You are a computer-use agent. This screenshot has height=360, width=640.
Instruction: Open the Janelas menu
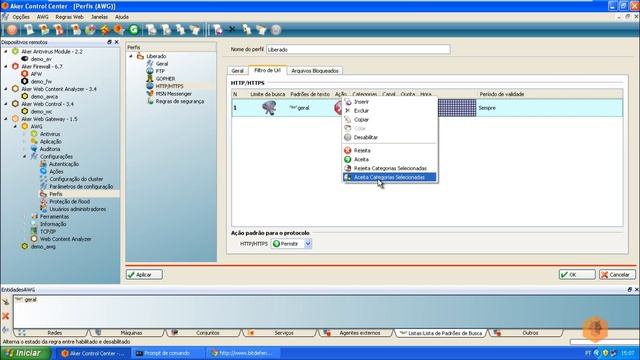click(99, 17)
